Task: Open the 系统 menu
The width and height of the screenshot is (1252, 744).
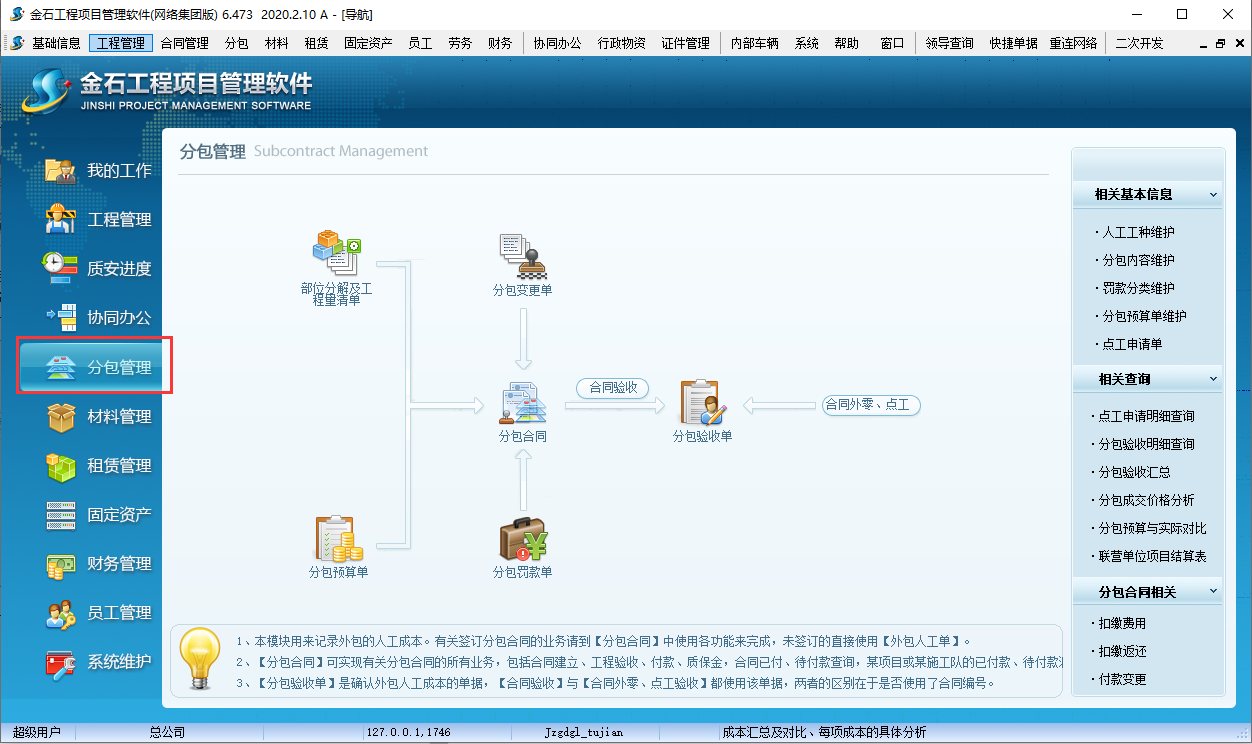Action: tap(807, 43)
